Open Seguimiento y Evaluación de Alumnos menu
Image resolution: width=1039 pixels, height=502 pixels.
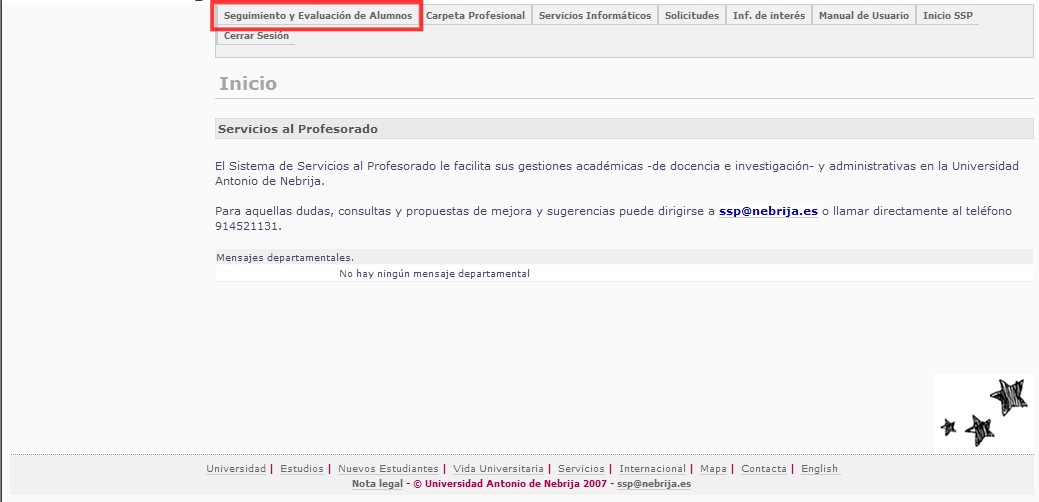tap(317, 15)
